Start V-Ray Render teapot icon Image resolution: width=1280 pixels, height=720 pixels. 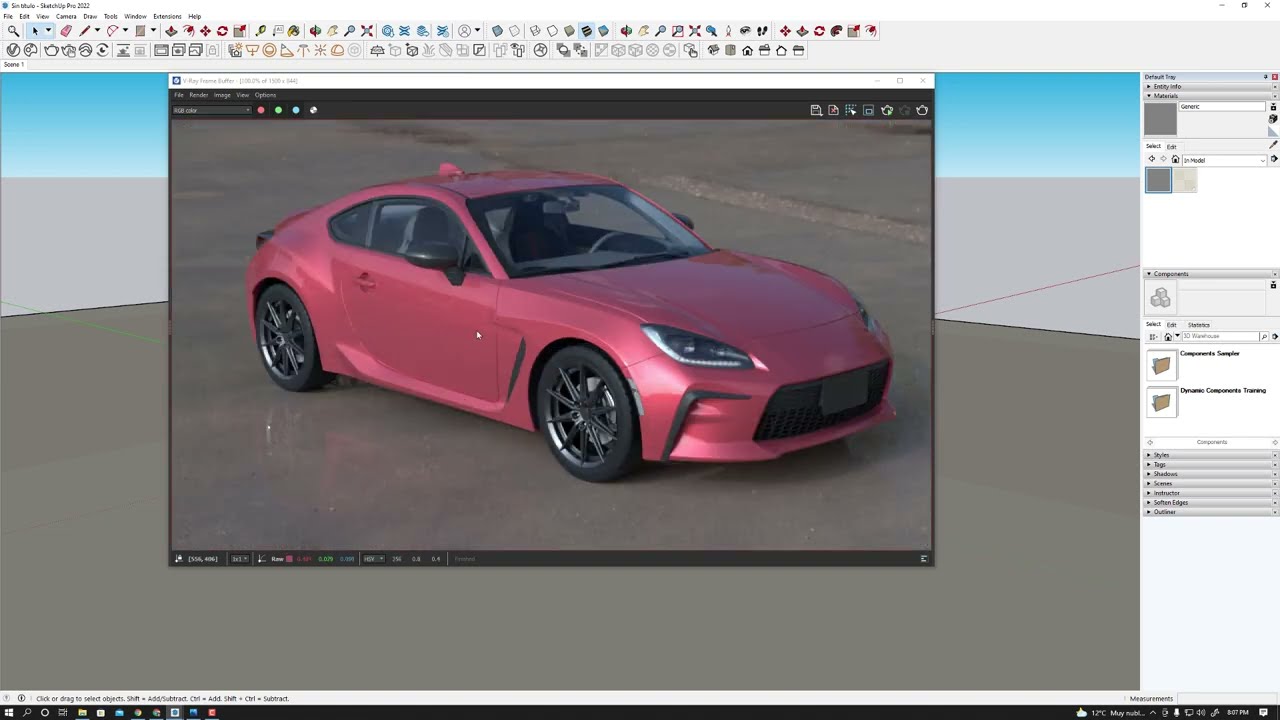[51, 50]
